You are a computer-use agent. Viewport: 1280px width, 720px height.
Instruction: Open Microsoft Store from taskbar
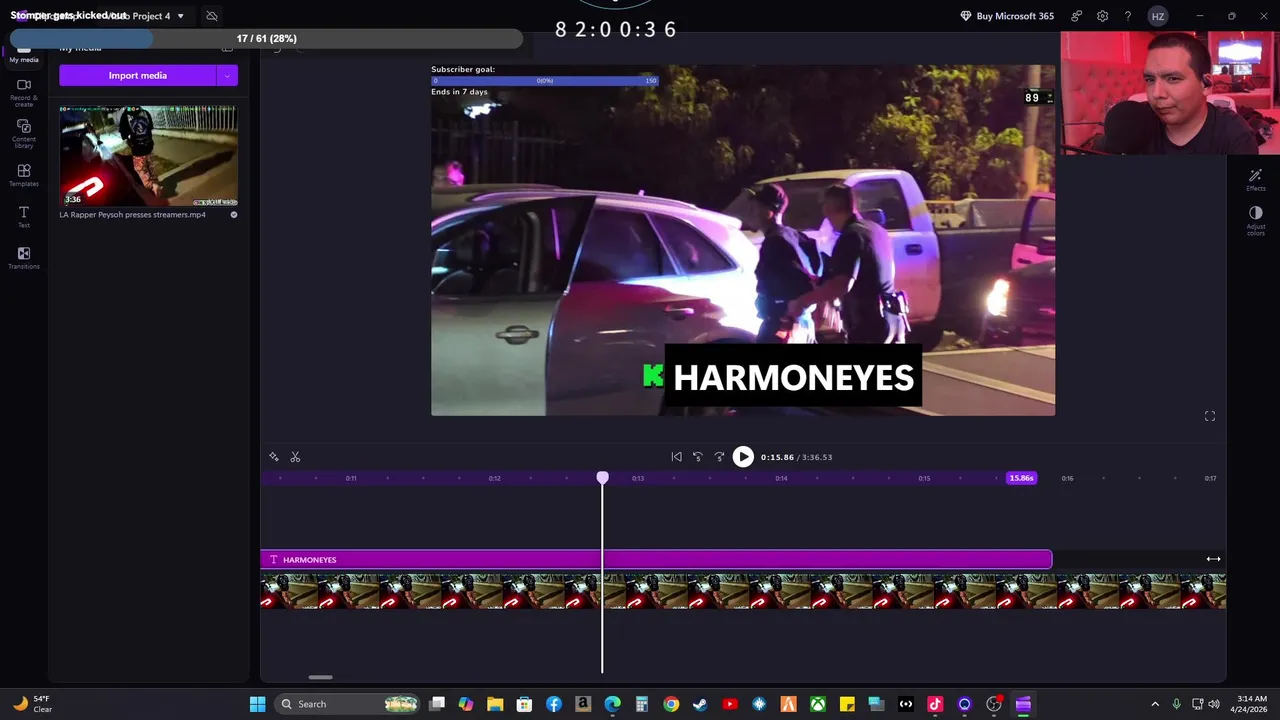(x=524, y=704)
